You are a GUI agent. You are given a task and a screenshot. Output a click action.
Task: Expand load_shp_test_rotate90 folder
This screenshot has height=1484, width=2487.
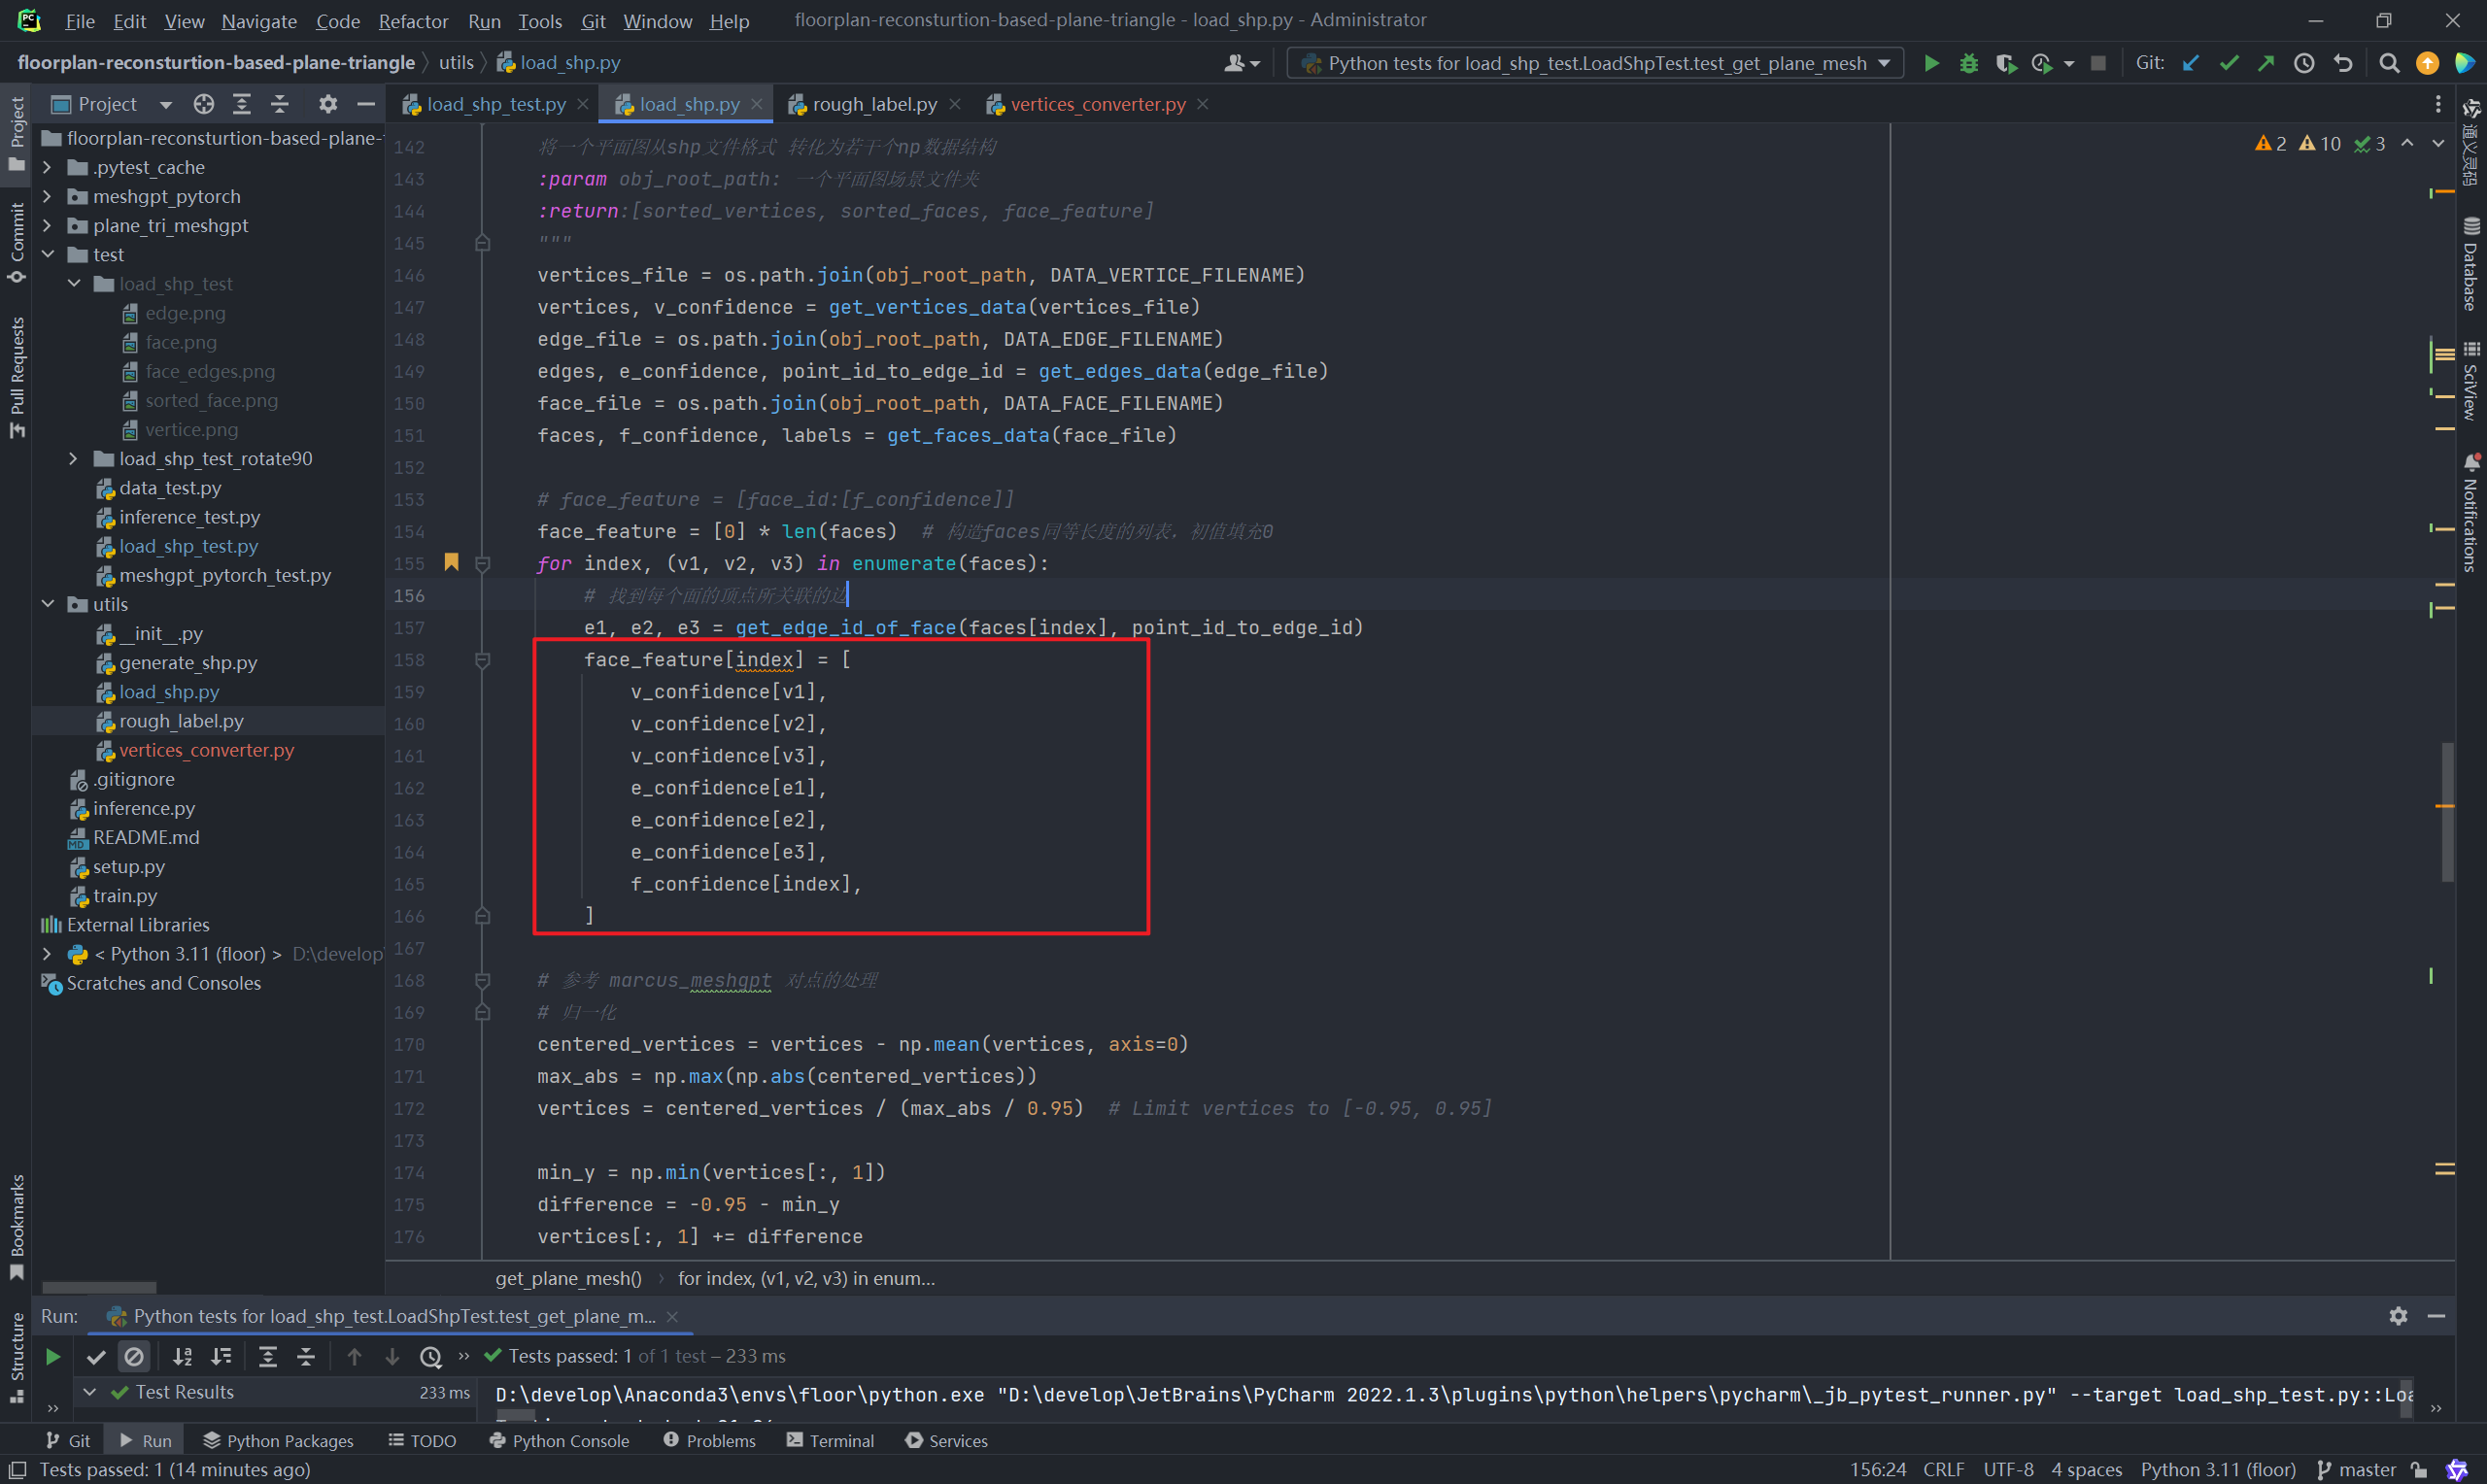[x=73, y=459]
